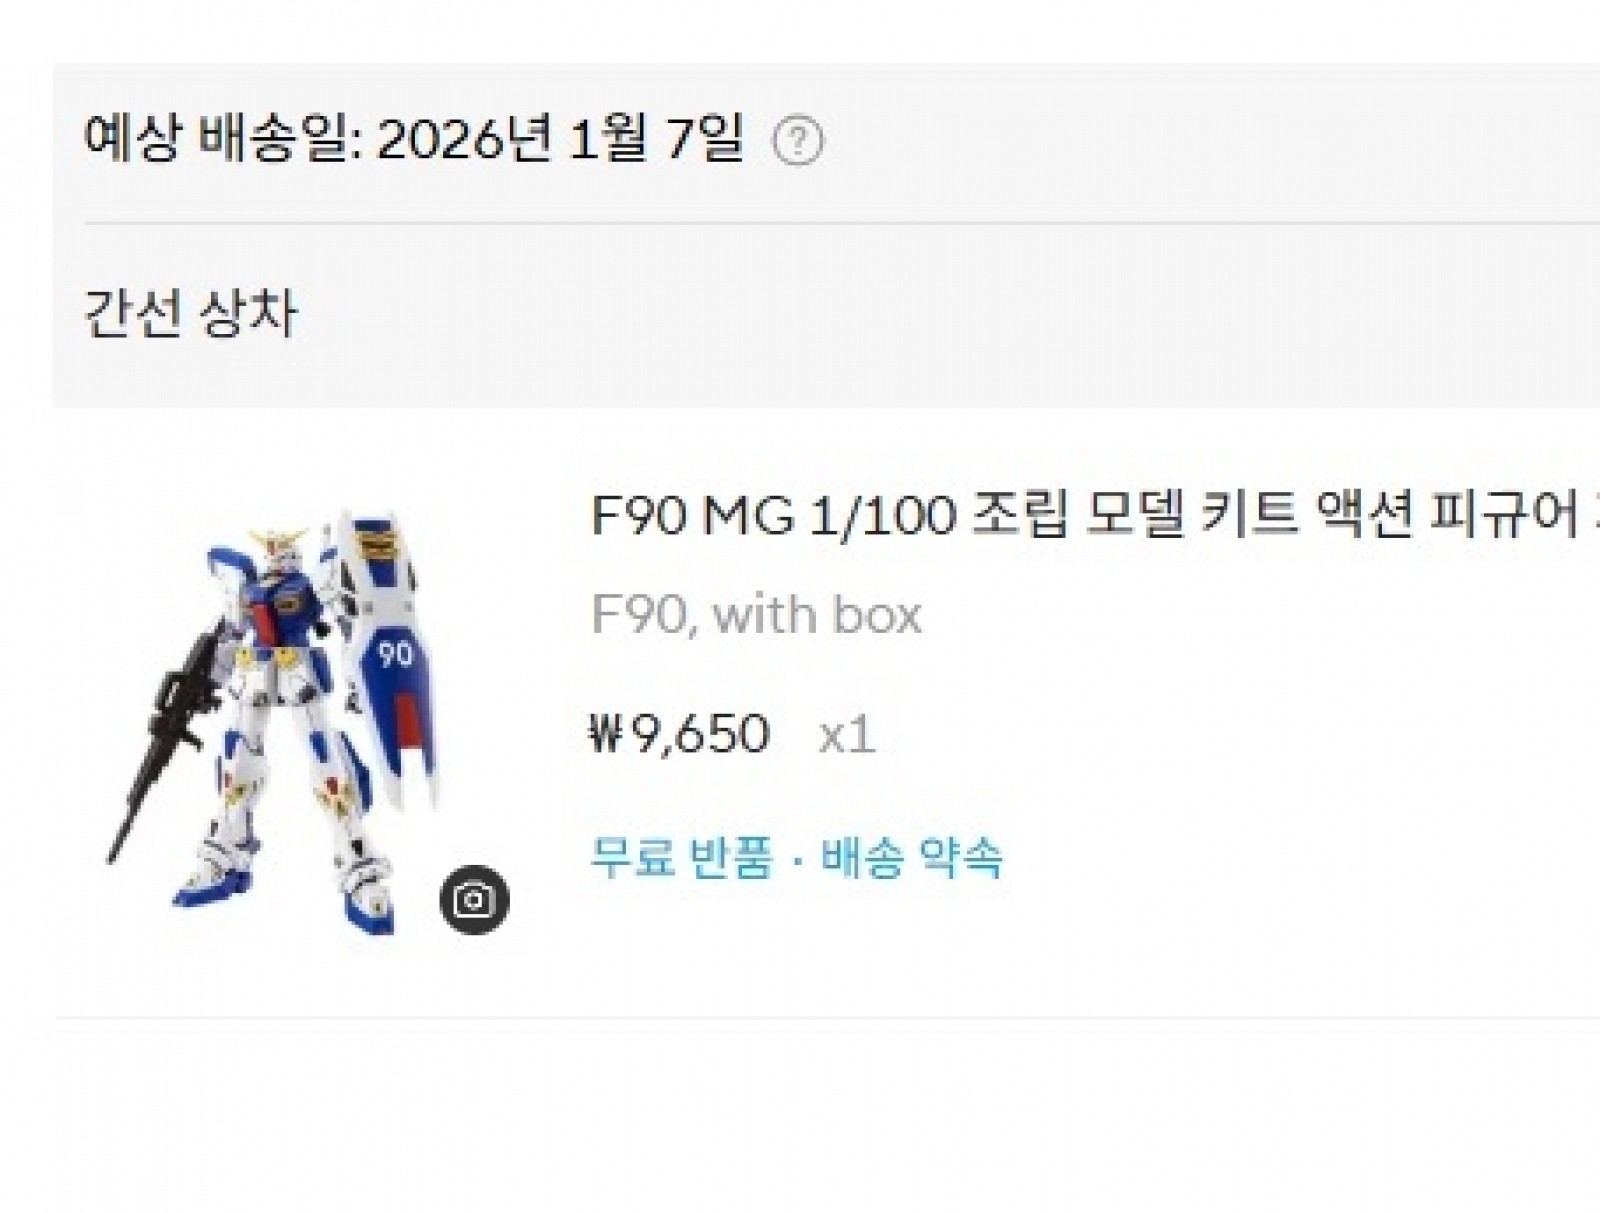
Task: Click the 배송 약속 link
Action: pos(912,857)
